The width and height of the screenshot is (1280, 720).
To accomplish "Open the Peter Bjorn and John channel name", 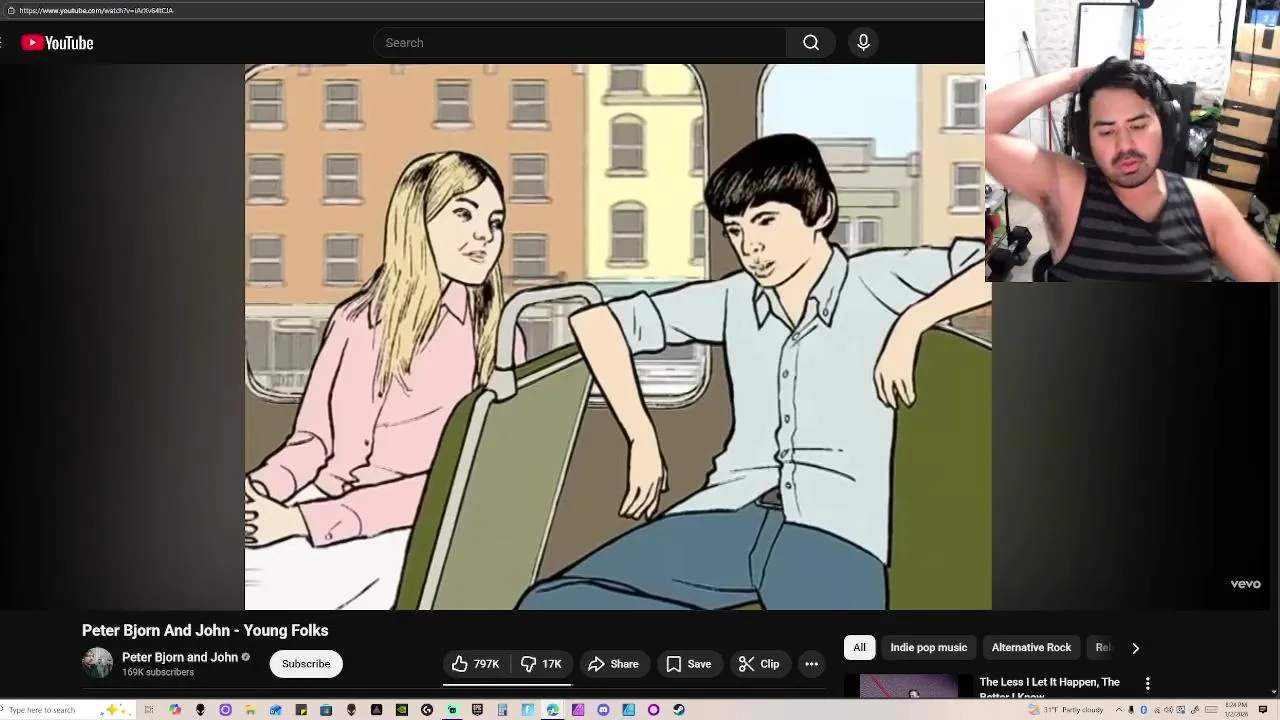I will pos(180,657).
